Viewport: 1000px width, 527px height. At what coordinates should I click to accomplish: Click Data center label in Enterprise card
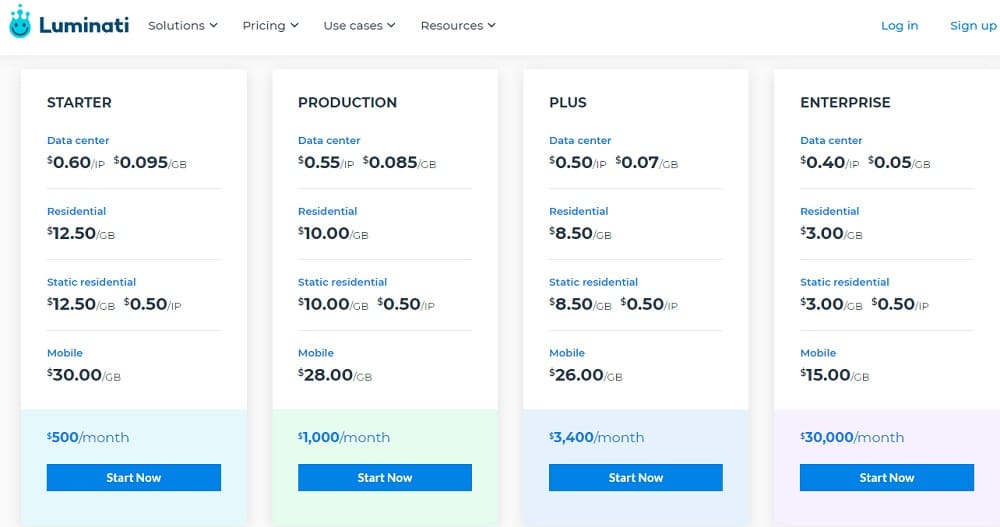831,140
